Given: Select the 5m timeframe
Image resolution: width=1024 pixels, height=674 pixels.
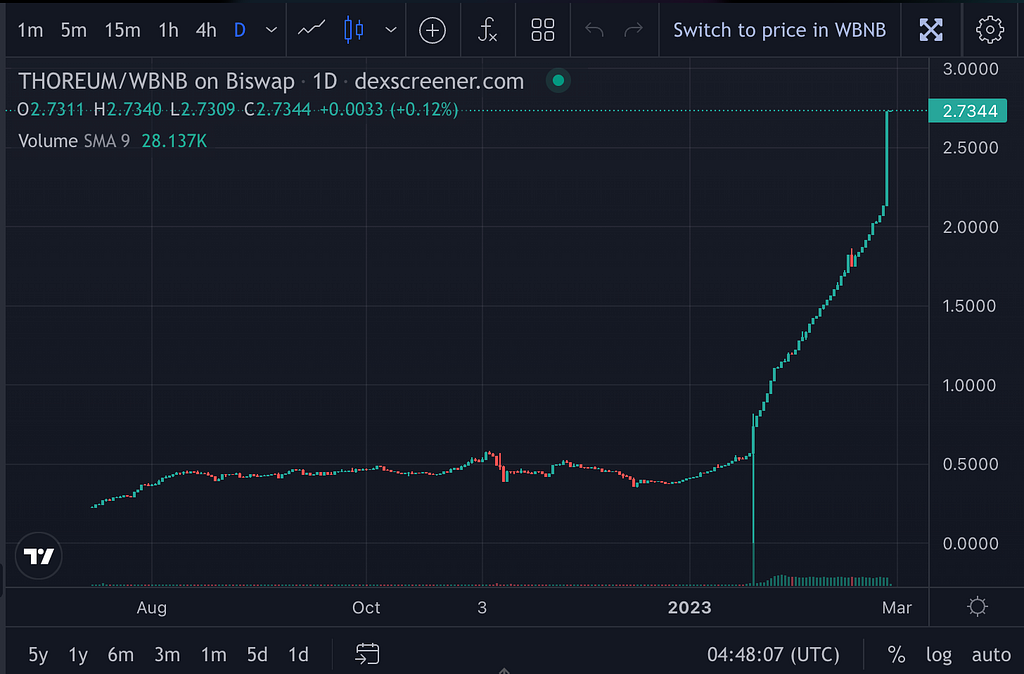Looking at the screenshot, I should pos(74,30).
